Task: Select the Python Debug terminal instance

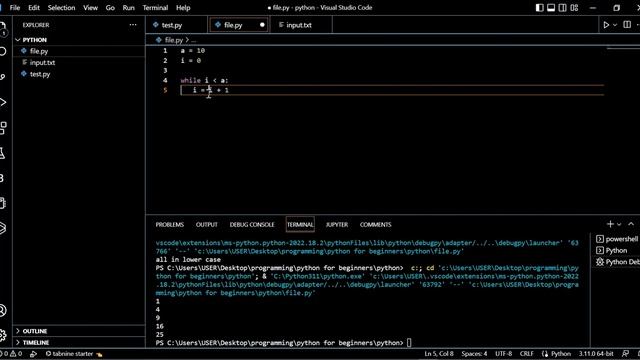Action: tap(617, 262)
